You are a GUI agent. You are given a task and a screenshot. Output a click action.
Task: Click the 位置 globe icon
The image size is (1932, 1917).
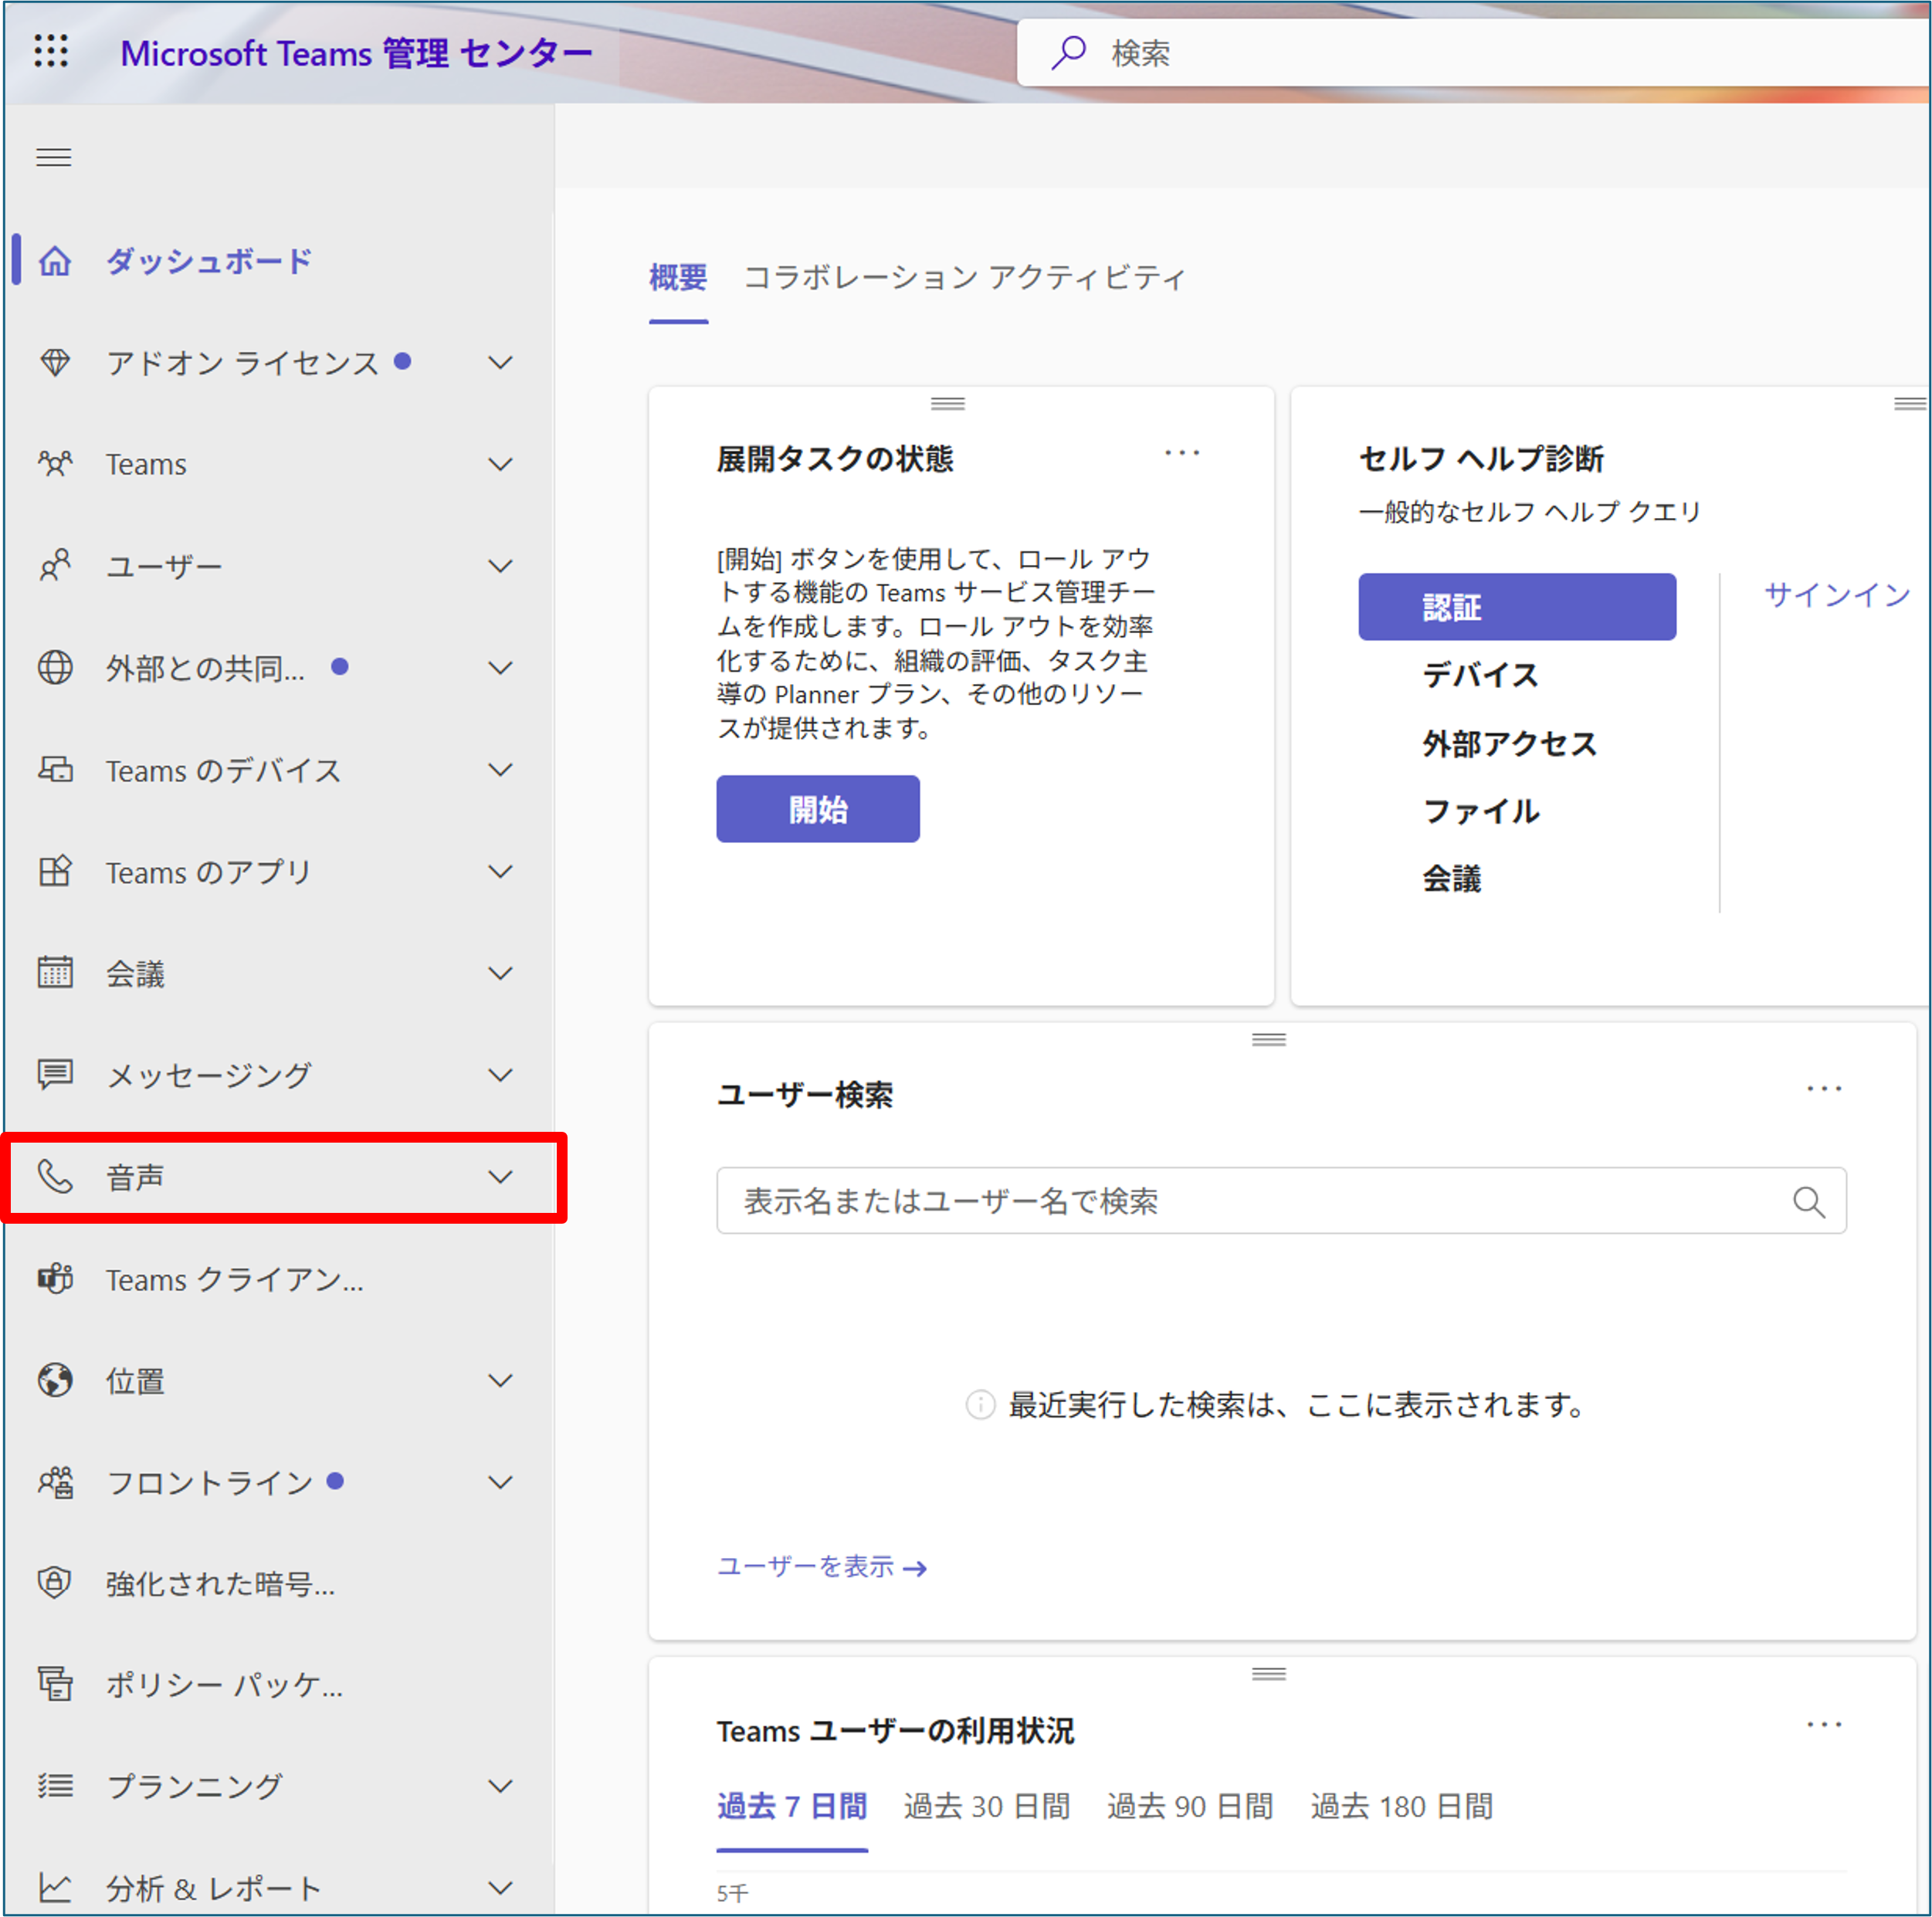(x=55, y=1380)
